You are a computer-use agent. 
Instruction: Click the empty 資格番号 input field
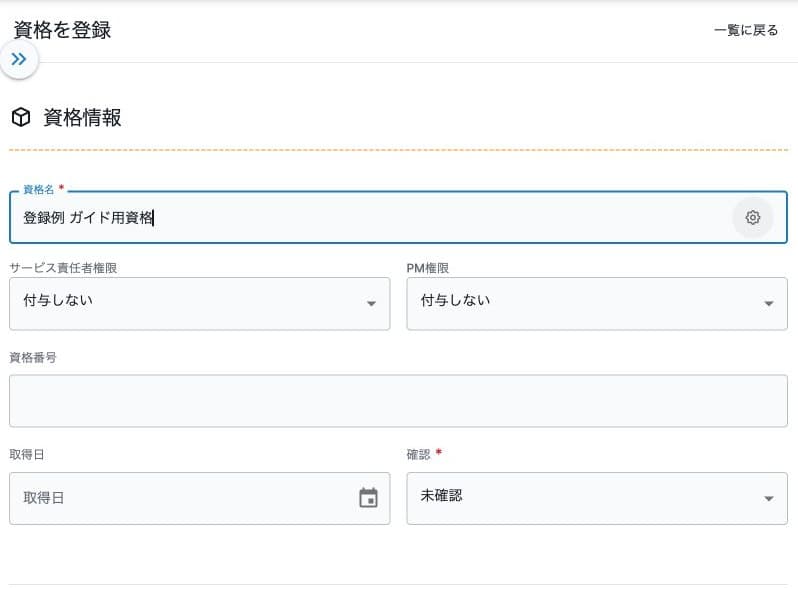(x=398, y=401)
